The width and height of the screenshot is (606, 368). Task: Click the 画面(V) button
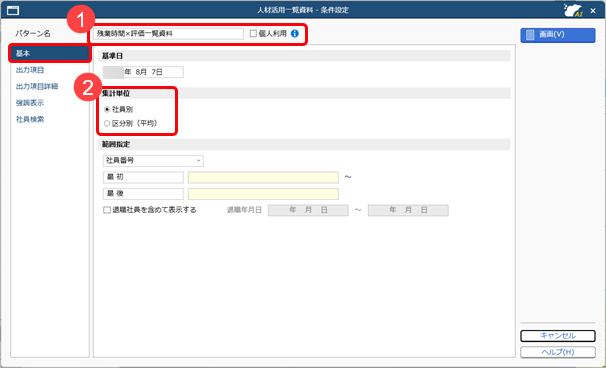pos(558,35)
